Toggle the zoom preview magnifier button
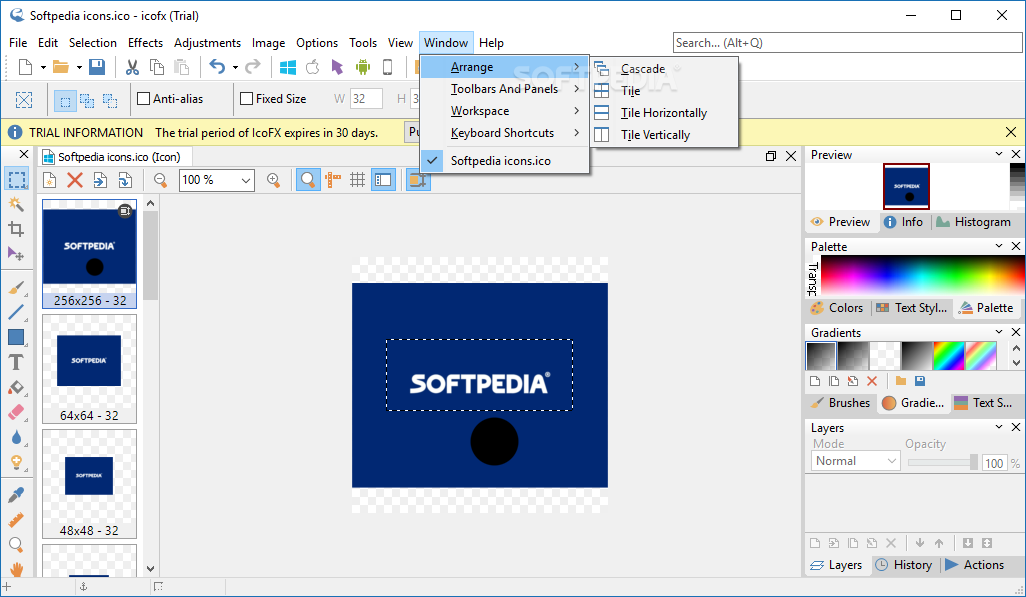 point(308,180)
